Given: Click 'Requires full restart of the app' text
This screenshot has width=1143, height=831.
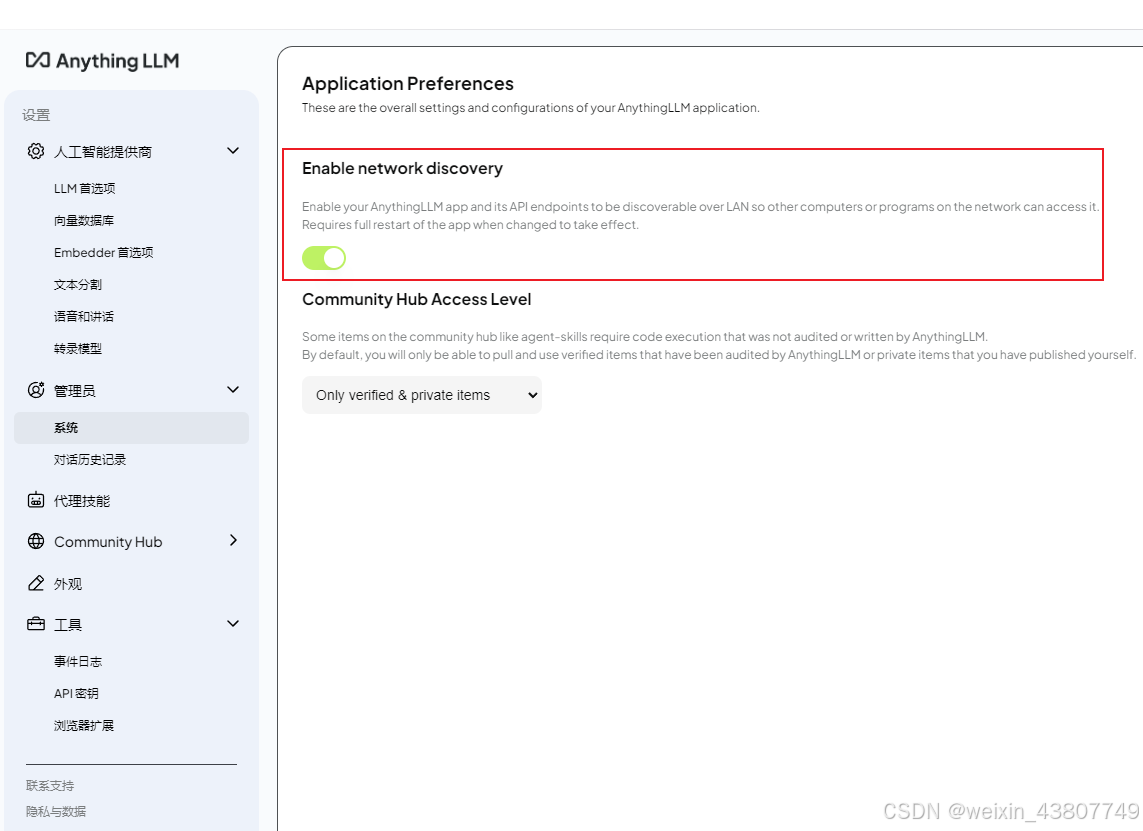Looking at the screenshot, I should point(470,225).
